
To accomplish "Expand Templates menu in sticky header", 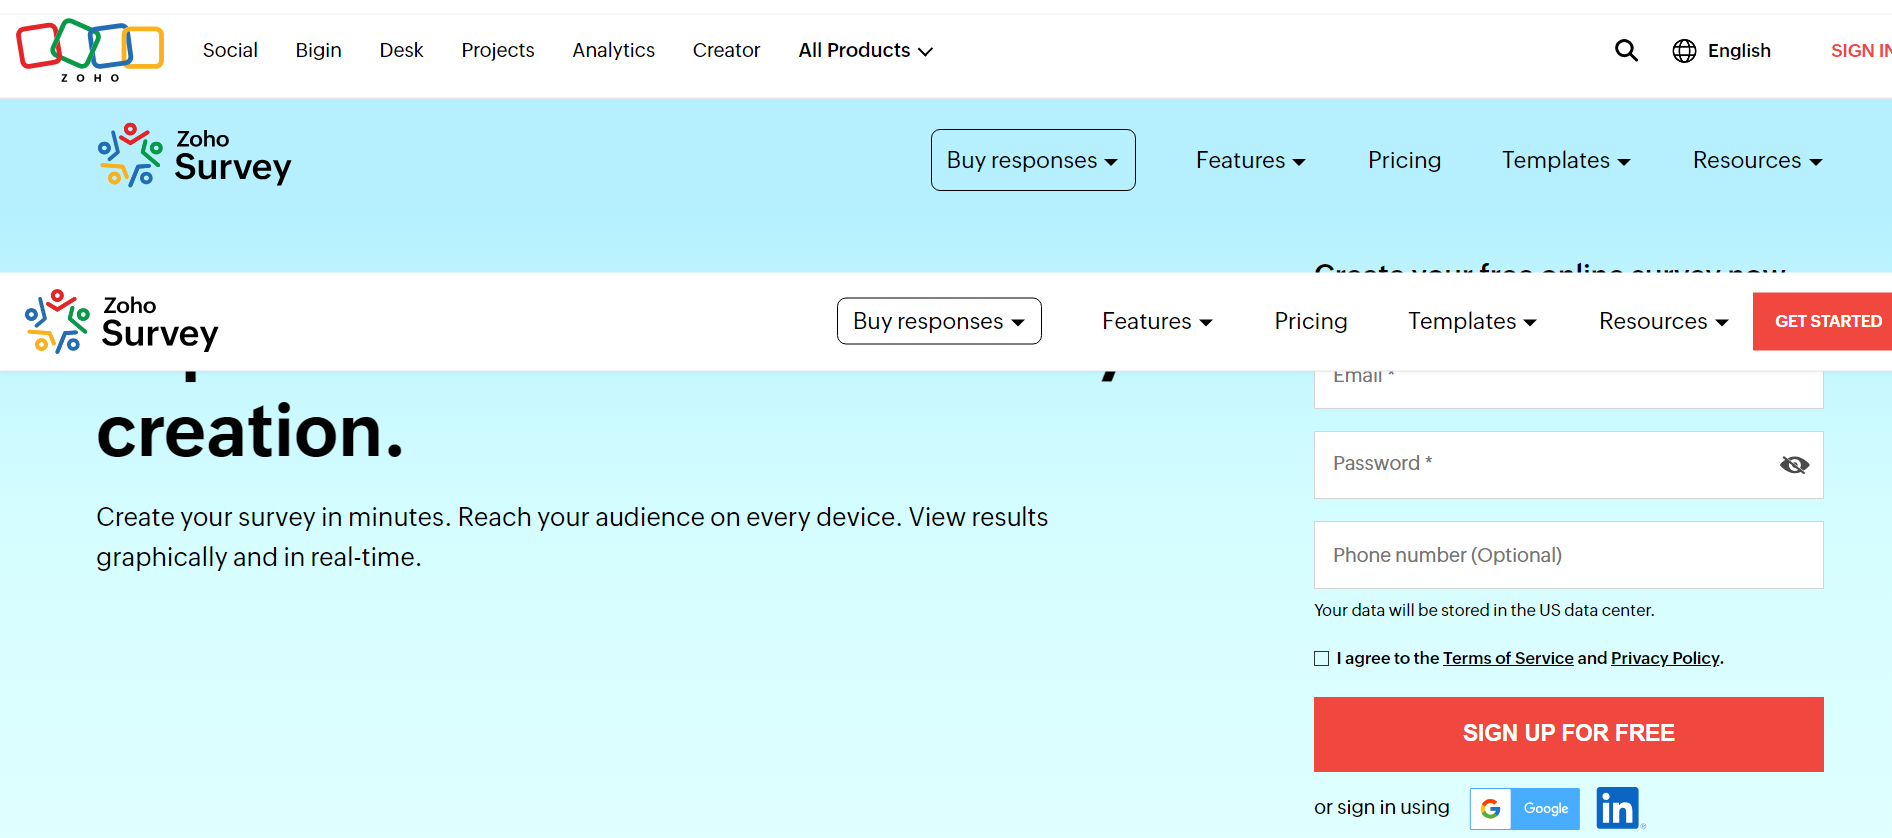I will (1472, 321).
